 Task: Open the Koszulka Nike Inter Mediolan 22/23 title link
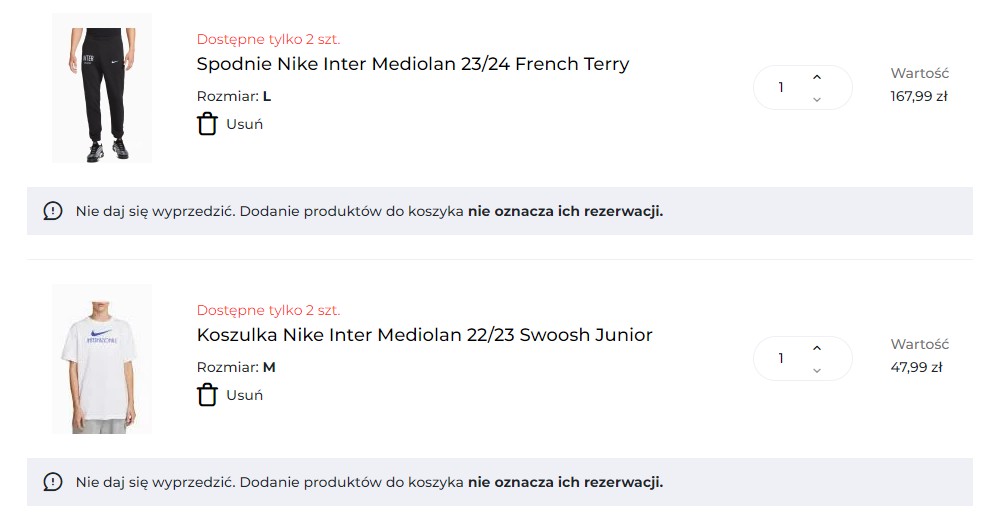[424, 335]
